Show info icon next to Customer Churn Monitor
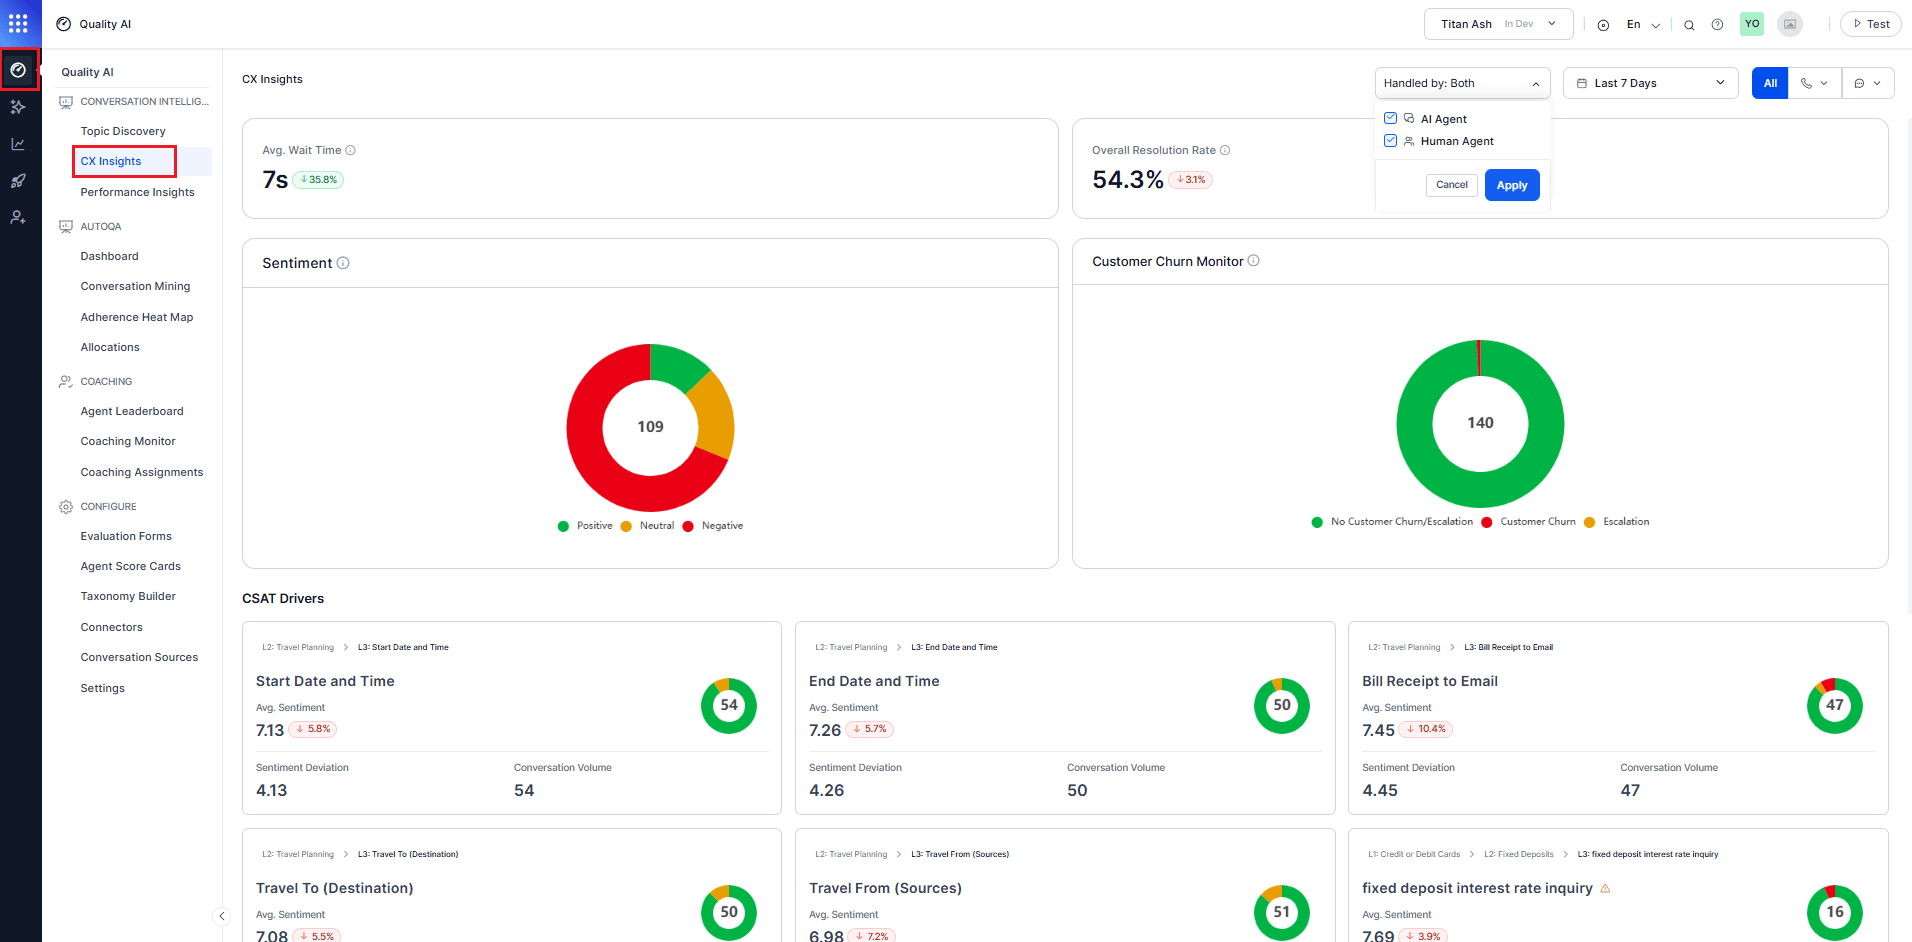 (x=1254, y=261)
